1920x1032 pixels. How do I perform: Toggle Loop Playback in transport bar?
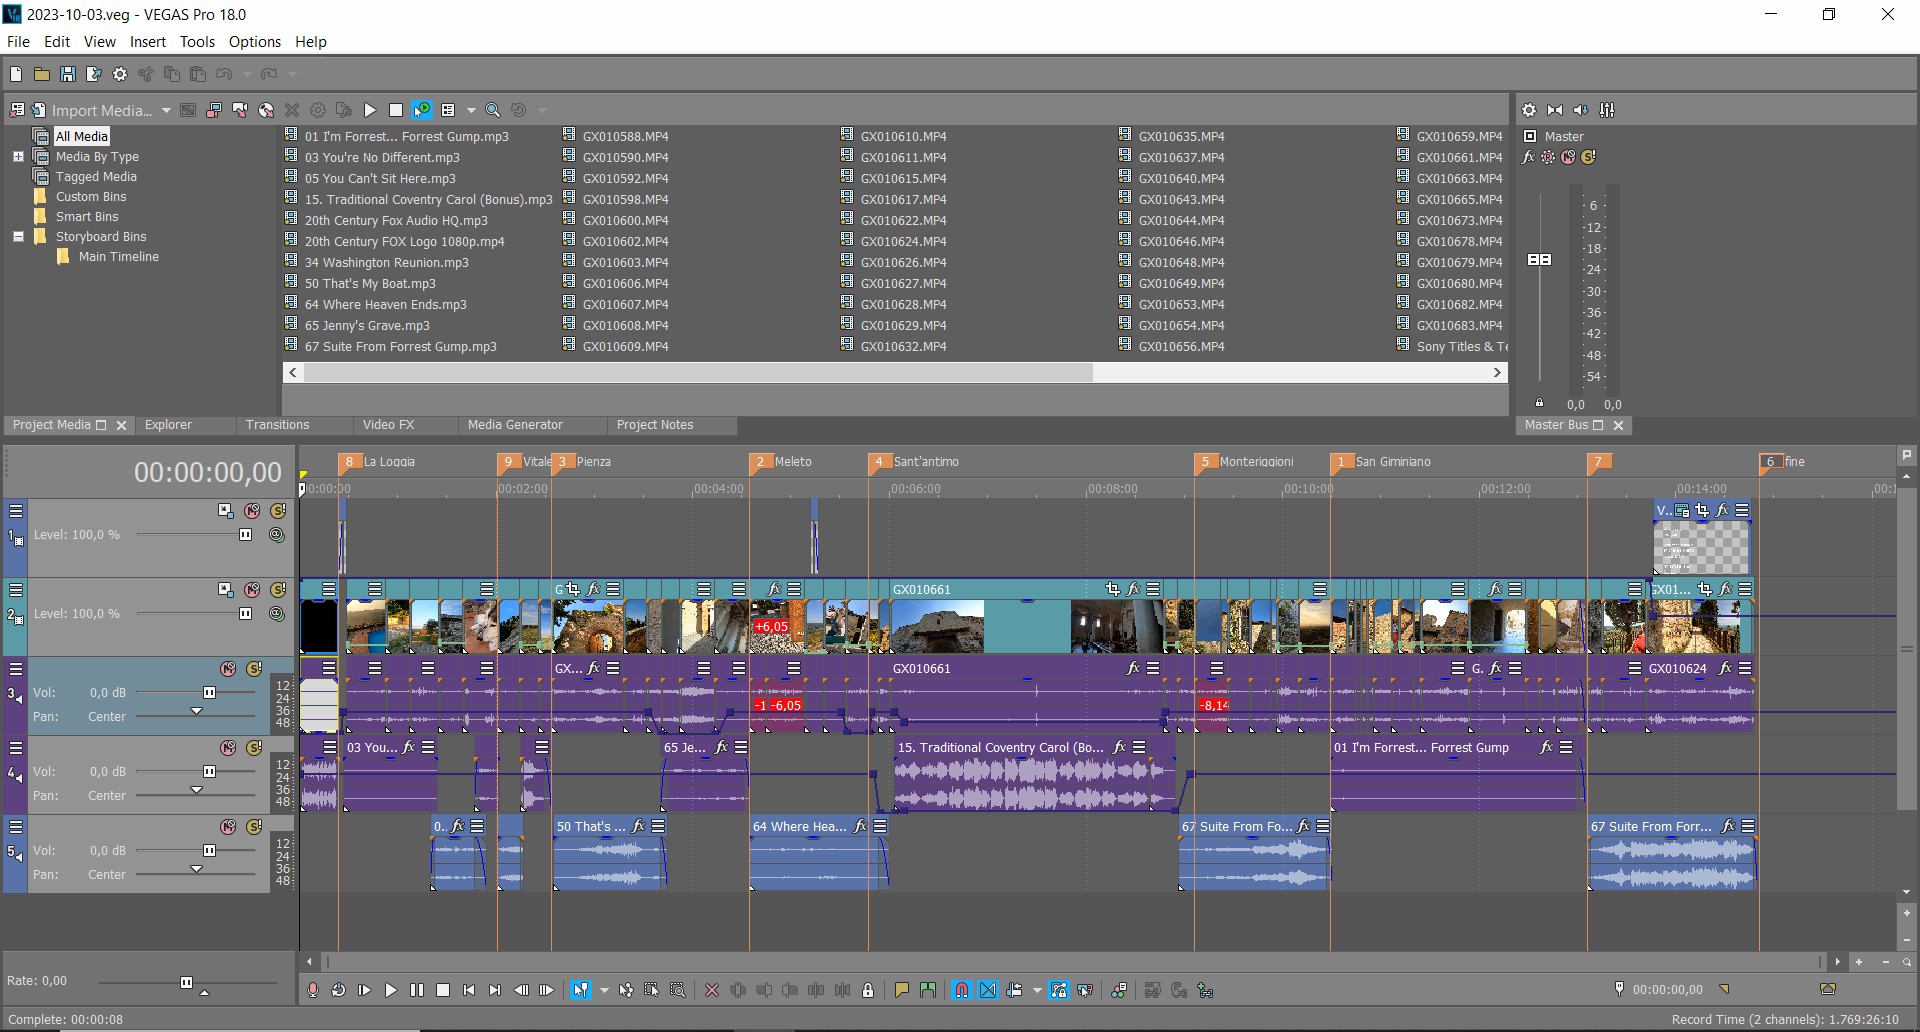click(339, 990)
